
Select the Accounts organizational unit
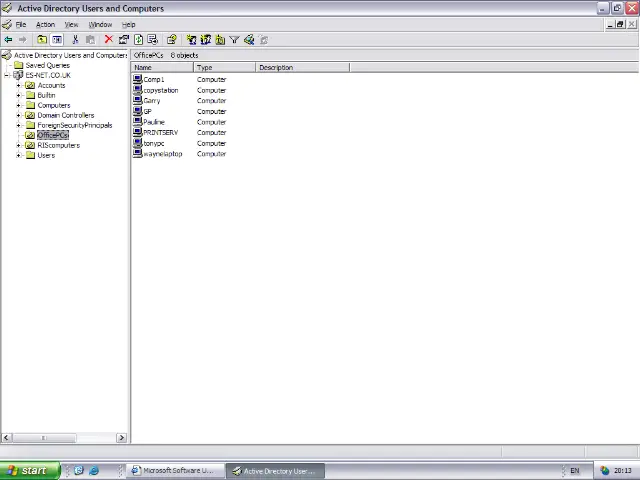(51, 85)
